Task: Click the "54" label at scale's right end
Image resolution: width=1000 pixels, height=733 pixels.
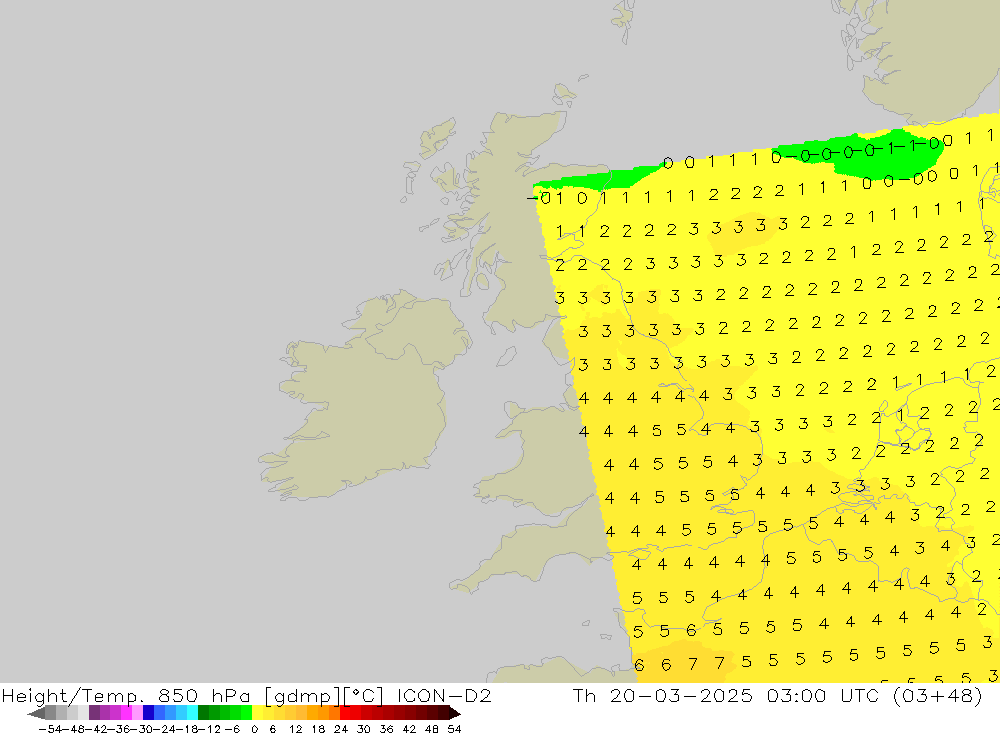Action: point(454,729)
